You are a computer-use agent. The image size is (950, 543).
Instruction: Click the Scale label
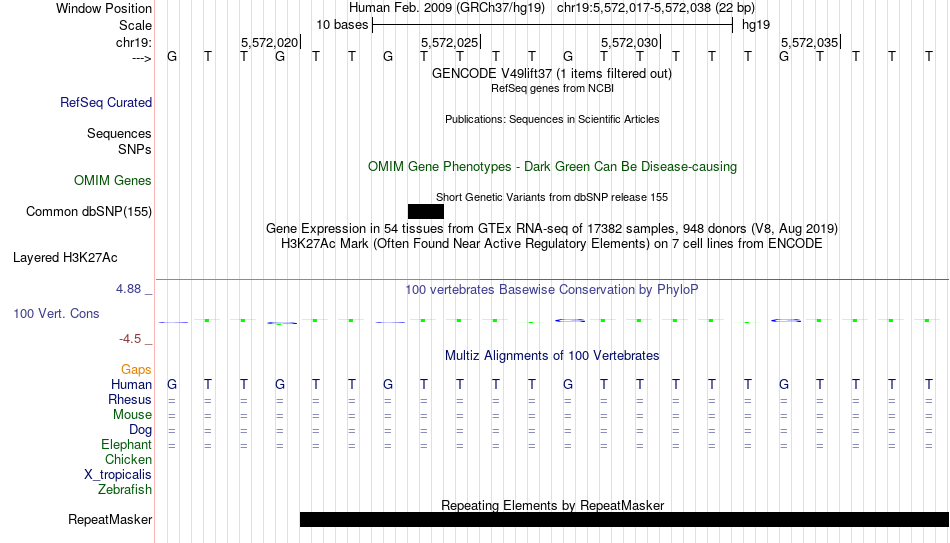[136, 25]
